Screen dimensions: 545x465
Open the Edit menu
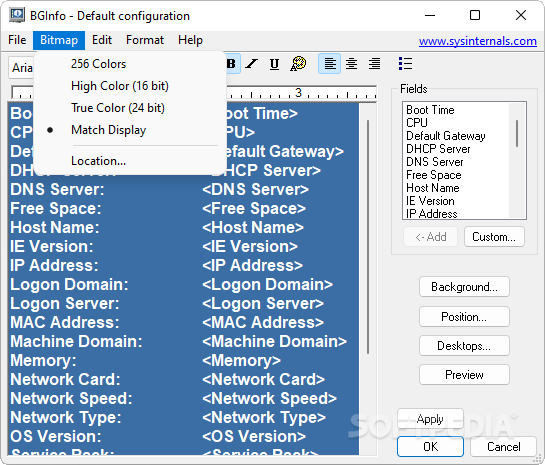[102, 40]
